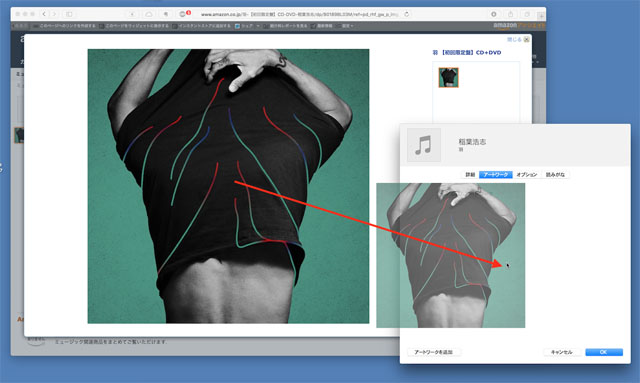640x383 pixels.
Task: Switch to the 読みがな tab
Action: coord(555,175)
